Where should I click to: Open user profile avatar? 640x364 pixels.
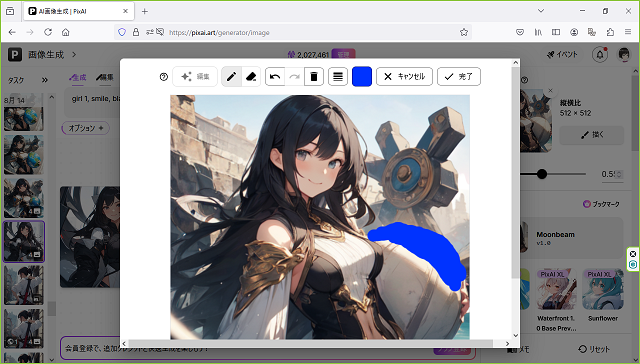point(624,54)
